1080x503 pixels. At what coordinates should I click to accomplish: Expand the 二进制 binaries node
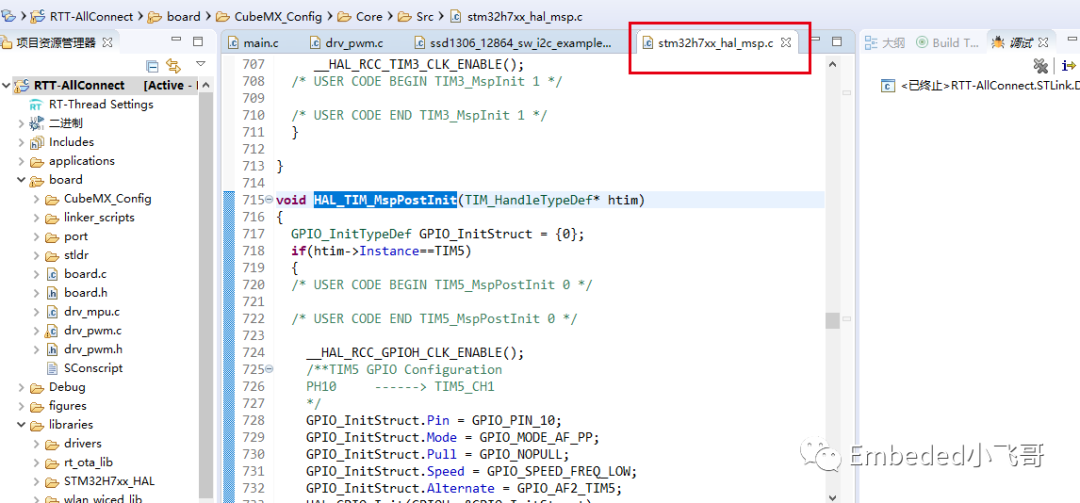coord(21,123)
